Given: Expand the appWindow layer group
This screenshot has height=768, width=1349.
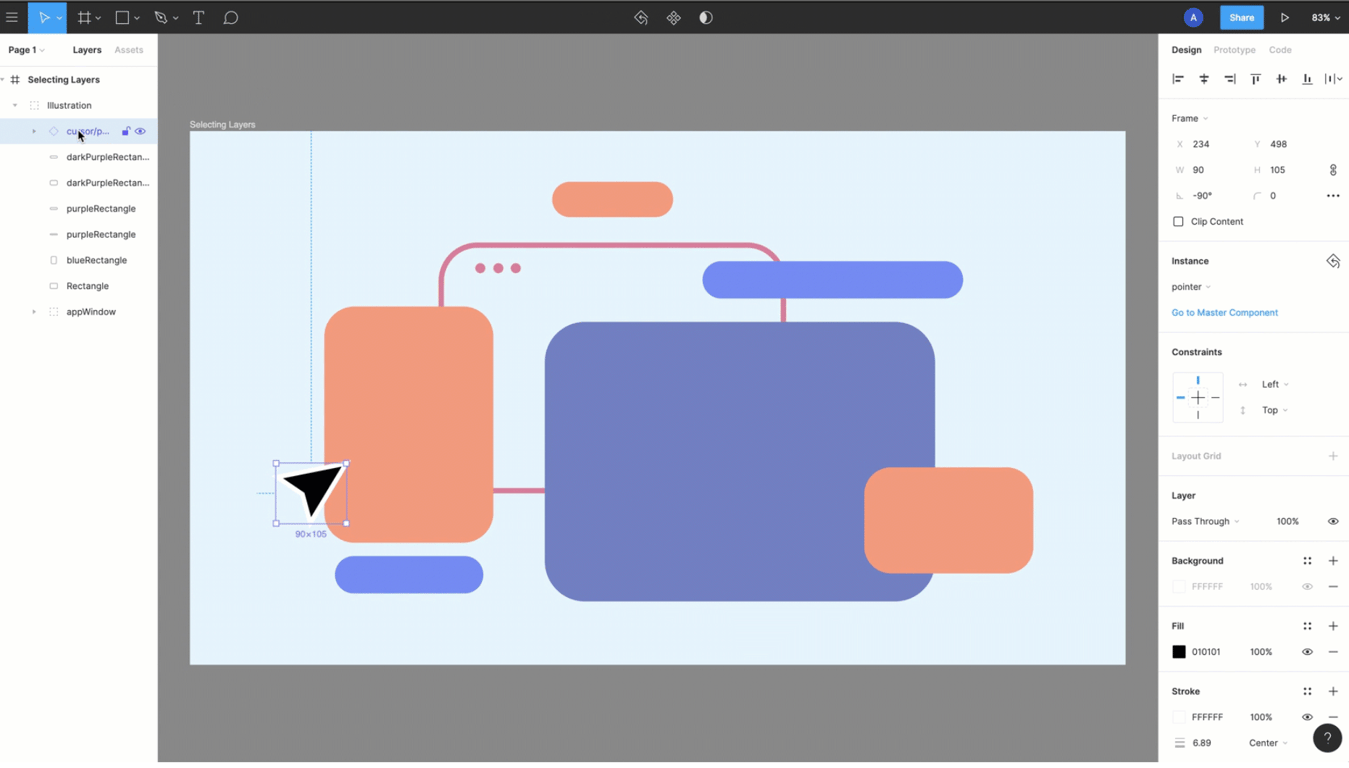Looking at the screenshot, I should pyautogui.click(x=34, y=312).
